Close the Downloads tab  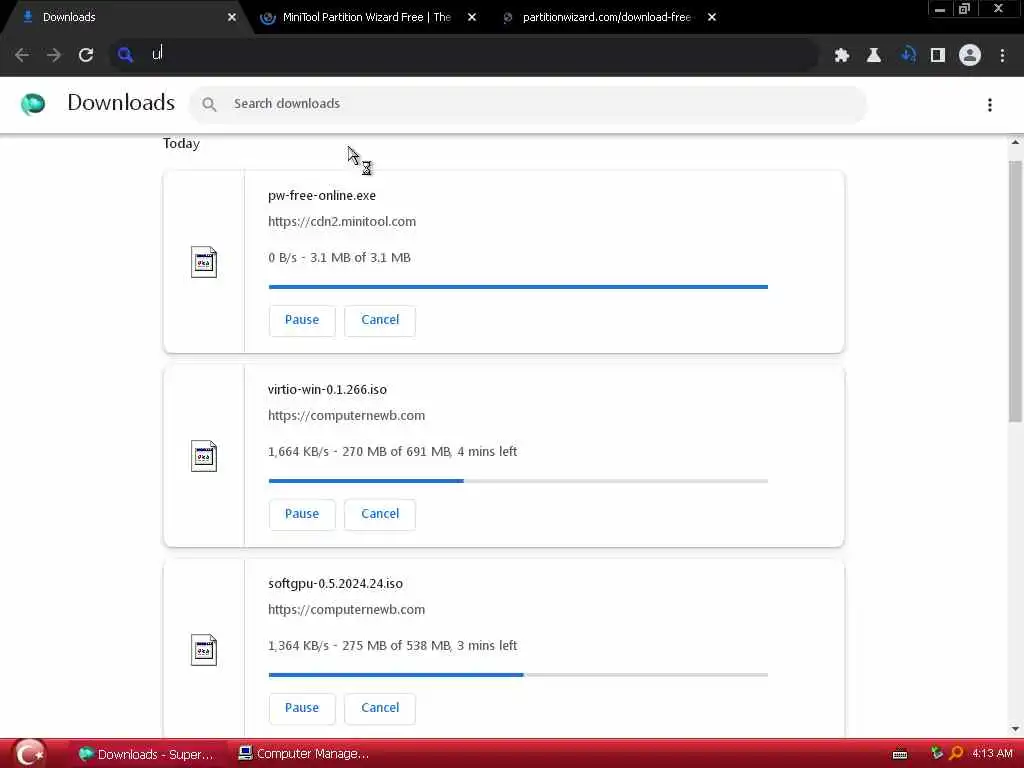(232, 18)
